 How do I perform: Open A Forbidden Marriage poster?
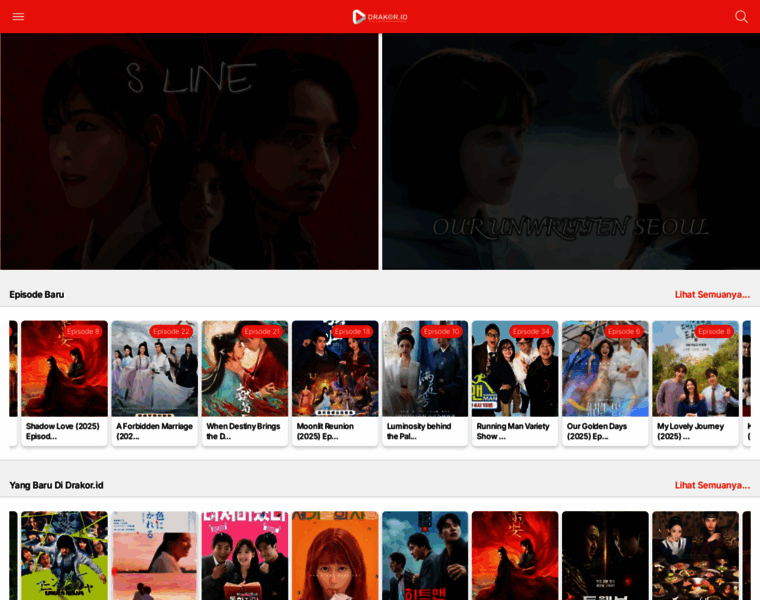point(155,368)
